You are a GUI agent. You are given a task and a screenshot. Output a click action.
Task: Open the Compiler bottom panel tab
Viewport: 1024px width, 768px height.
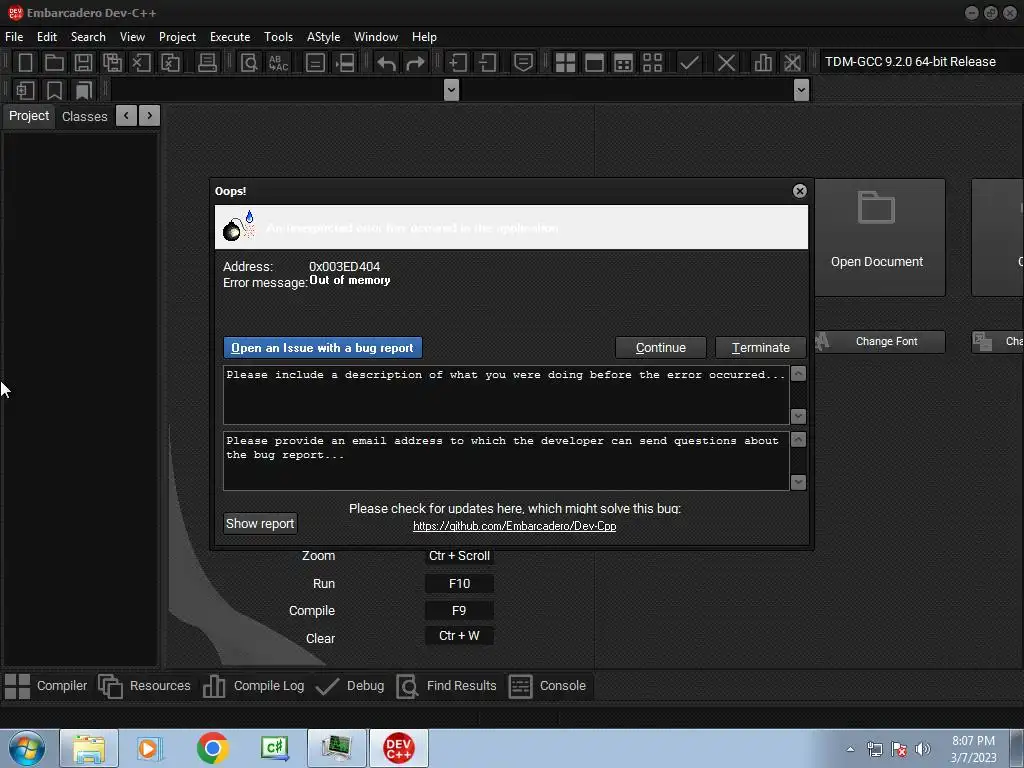click(46, 686)
